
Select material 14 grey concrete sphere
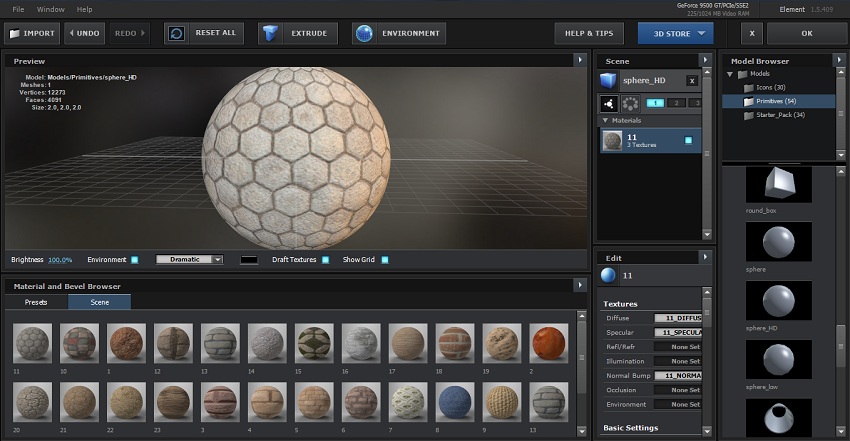(267, 343)
